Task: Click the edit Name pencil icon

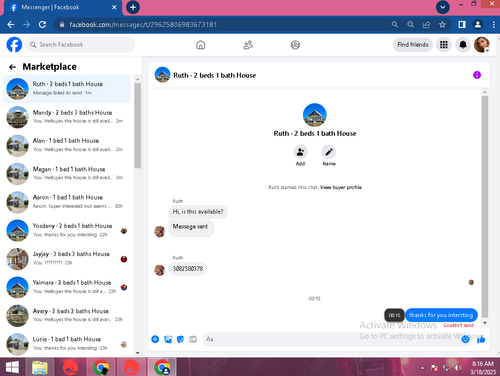Action: (329, 152)
